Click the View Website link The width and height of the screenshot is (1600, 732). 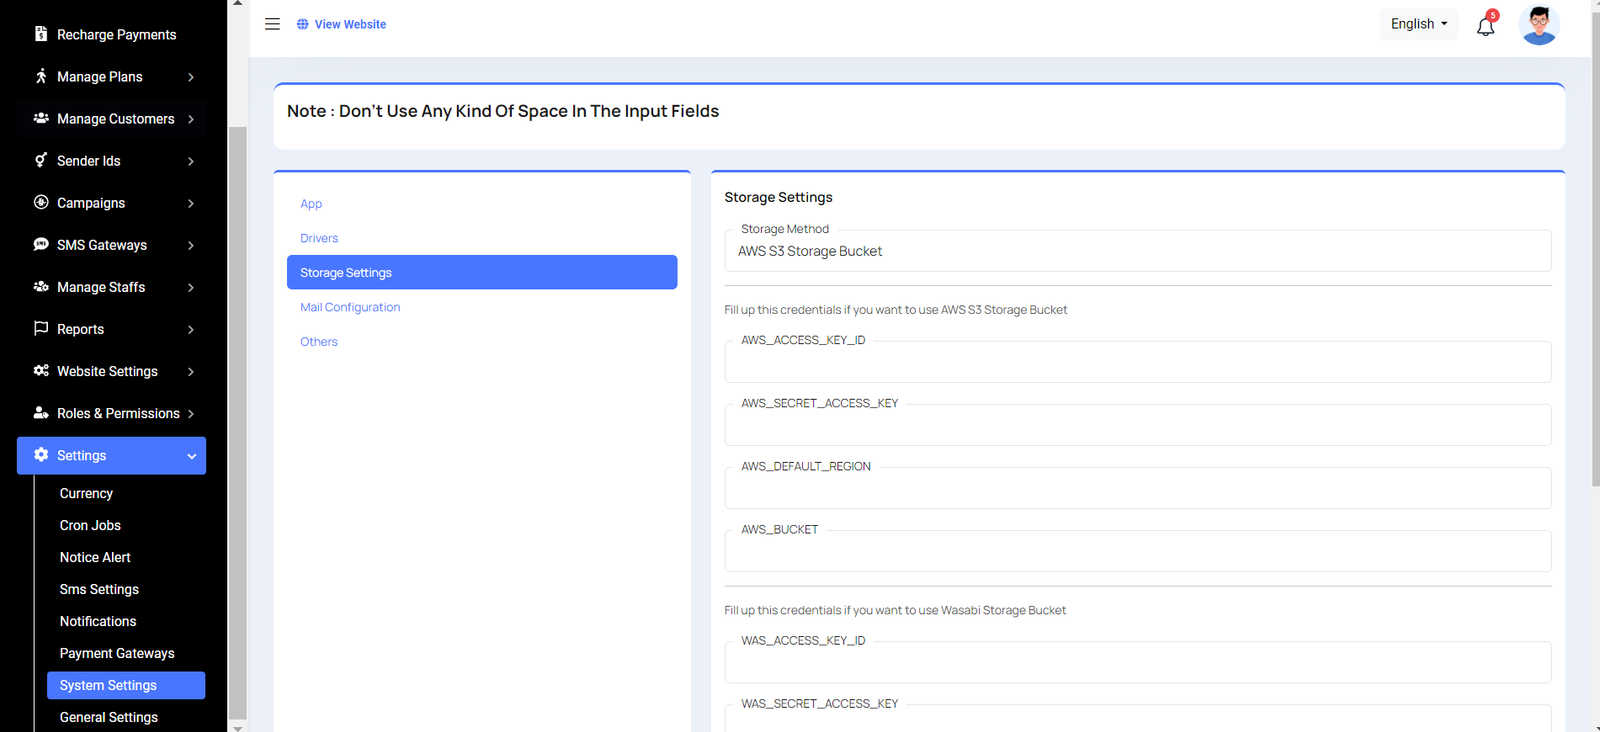(350, 24)
